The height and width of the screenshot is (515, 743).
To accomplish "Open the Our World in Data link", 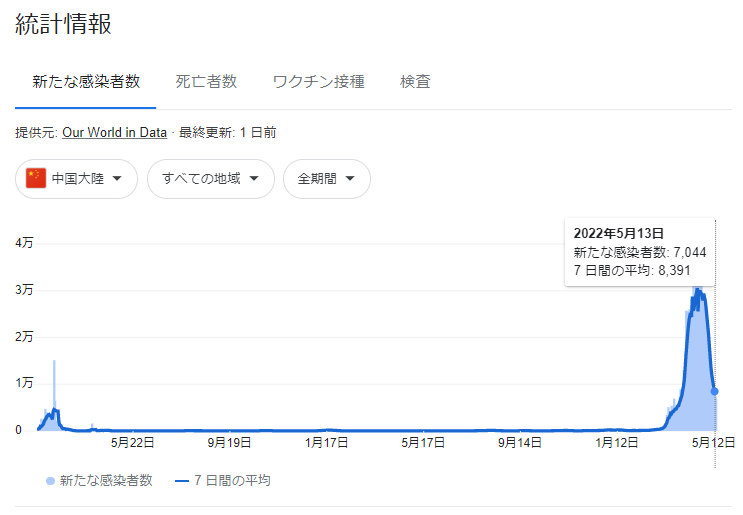I will [x=115, y=133].
